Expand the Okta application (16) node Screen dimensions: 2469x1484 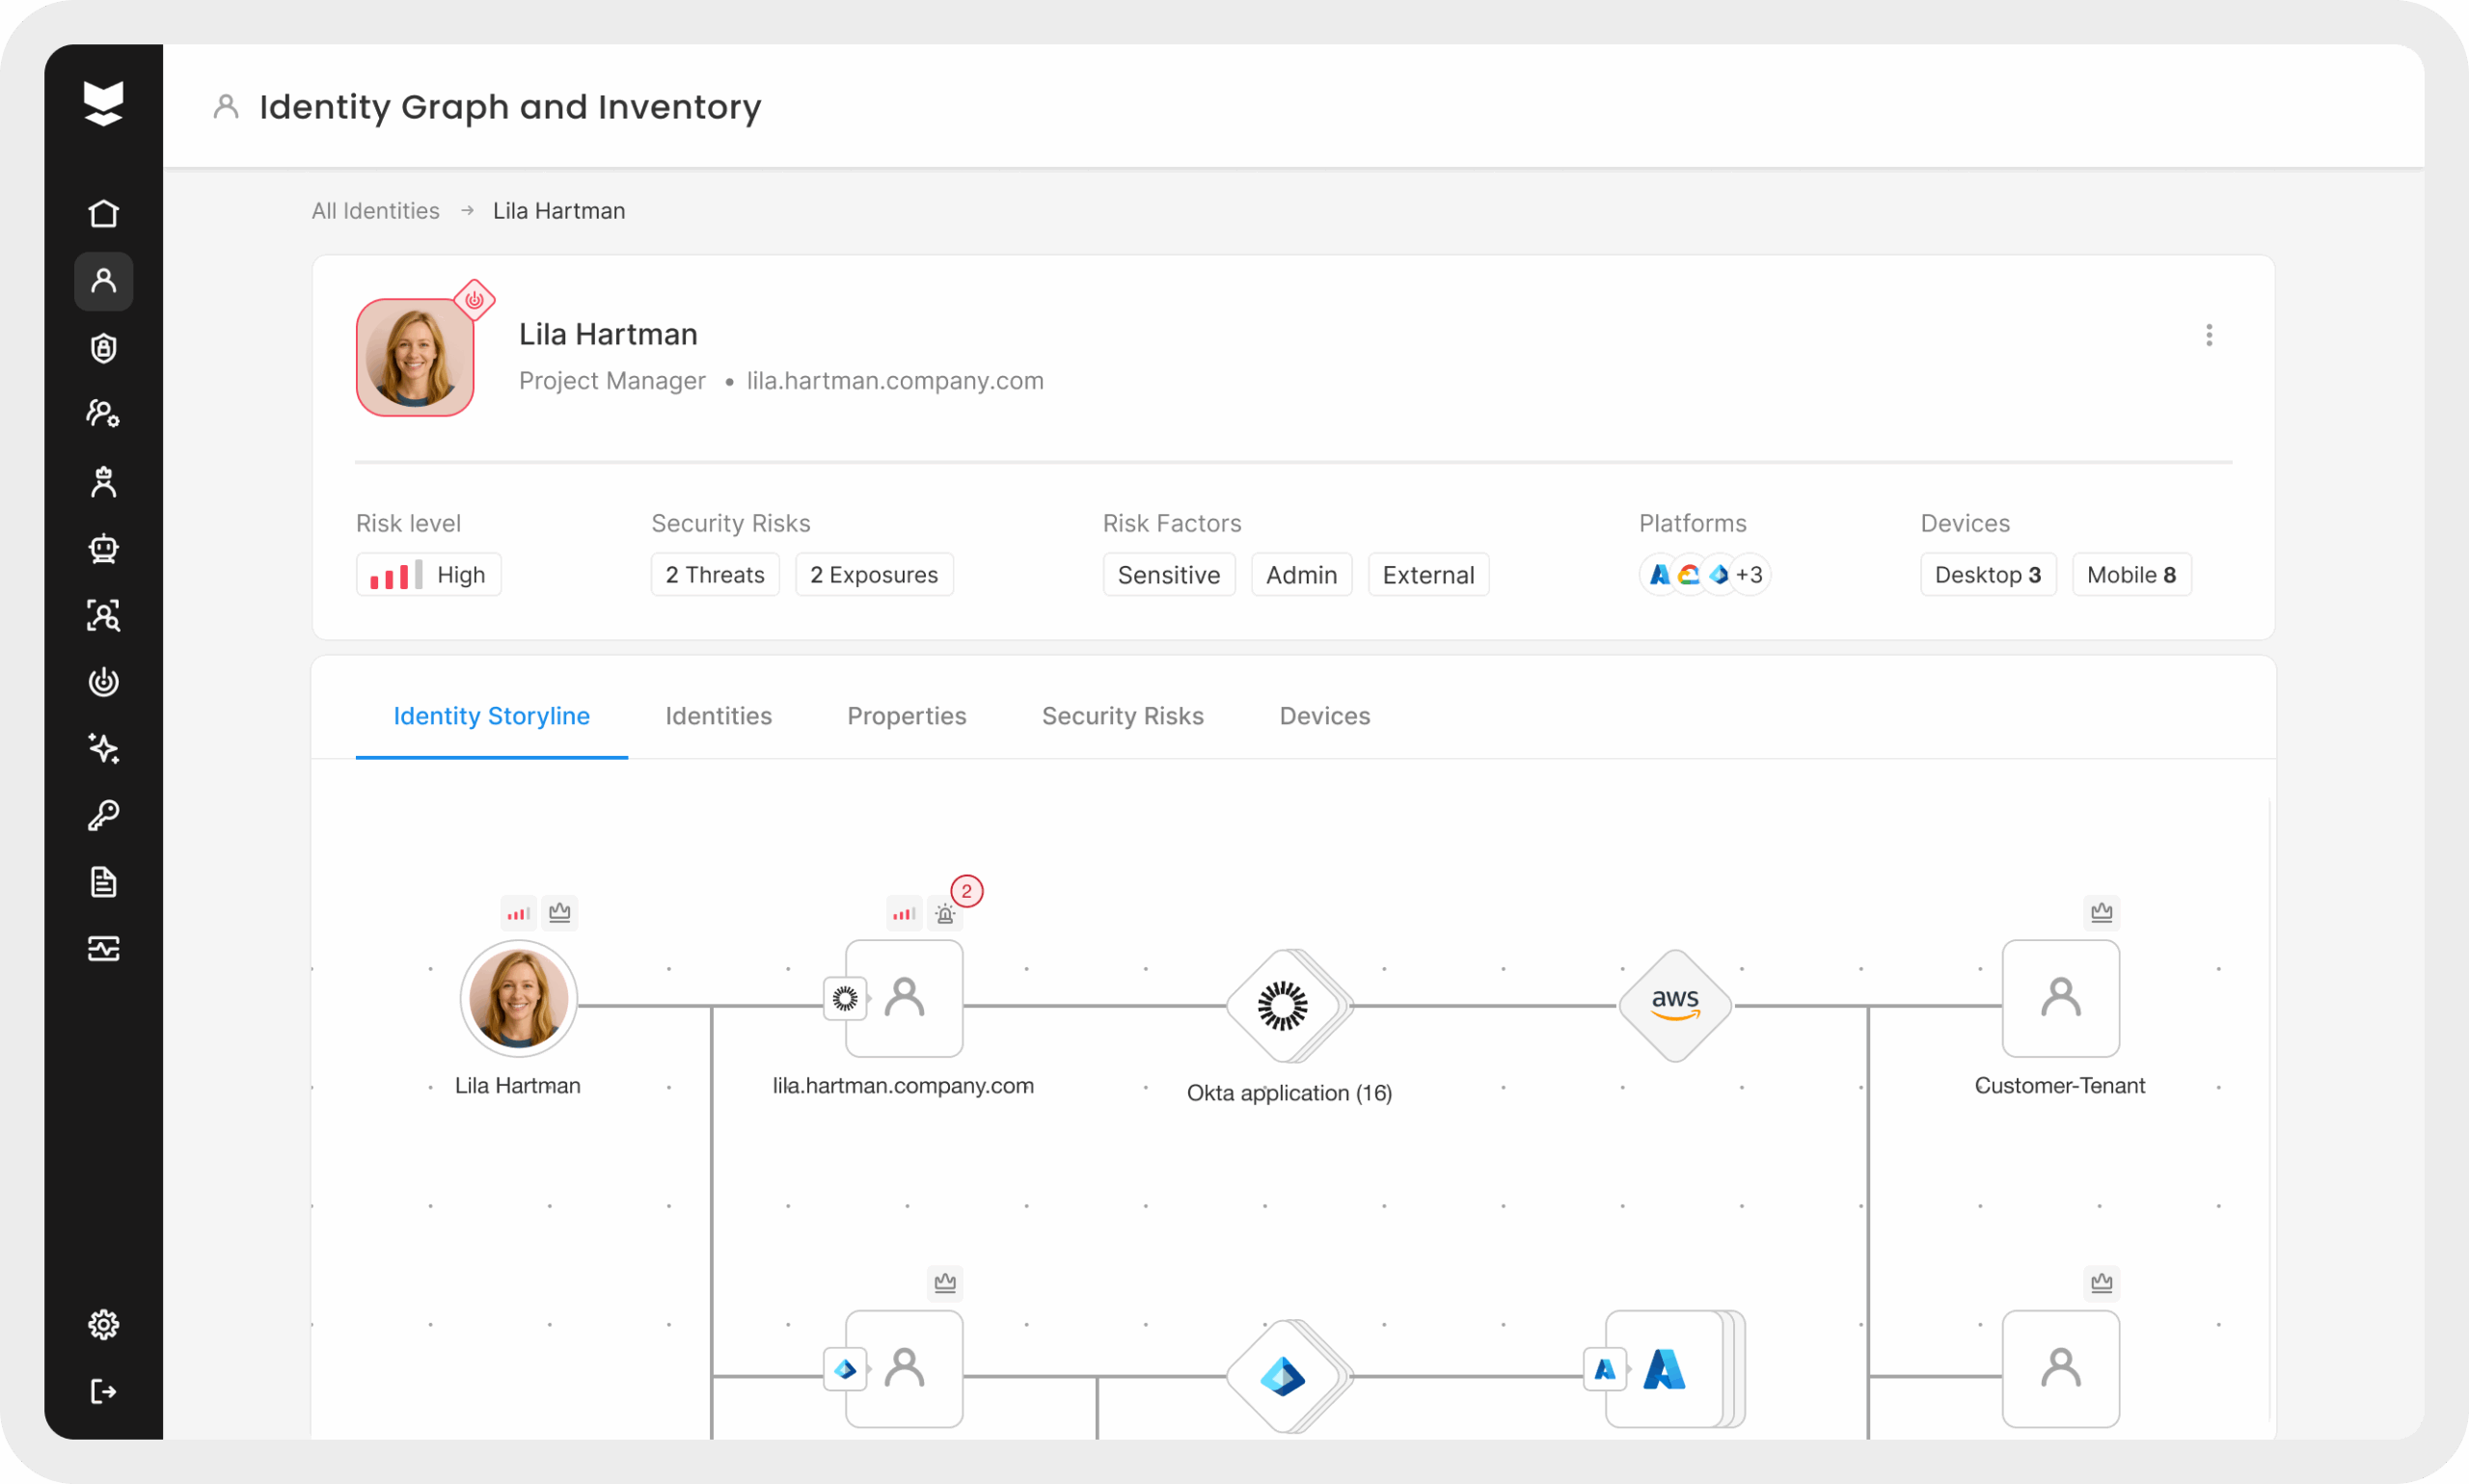[x=1283, y=1005]
